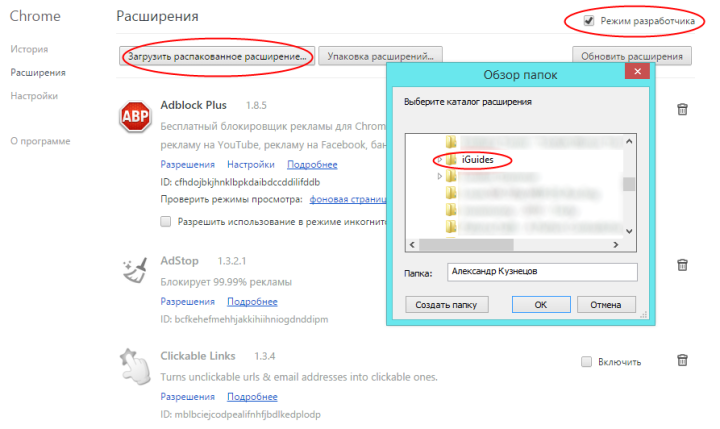Open Настройки link for Adblock Plus

251,164
